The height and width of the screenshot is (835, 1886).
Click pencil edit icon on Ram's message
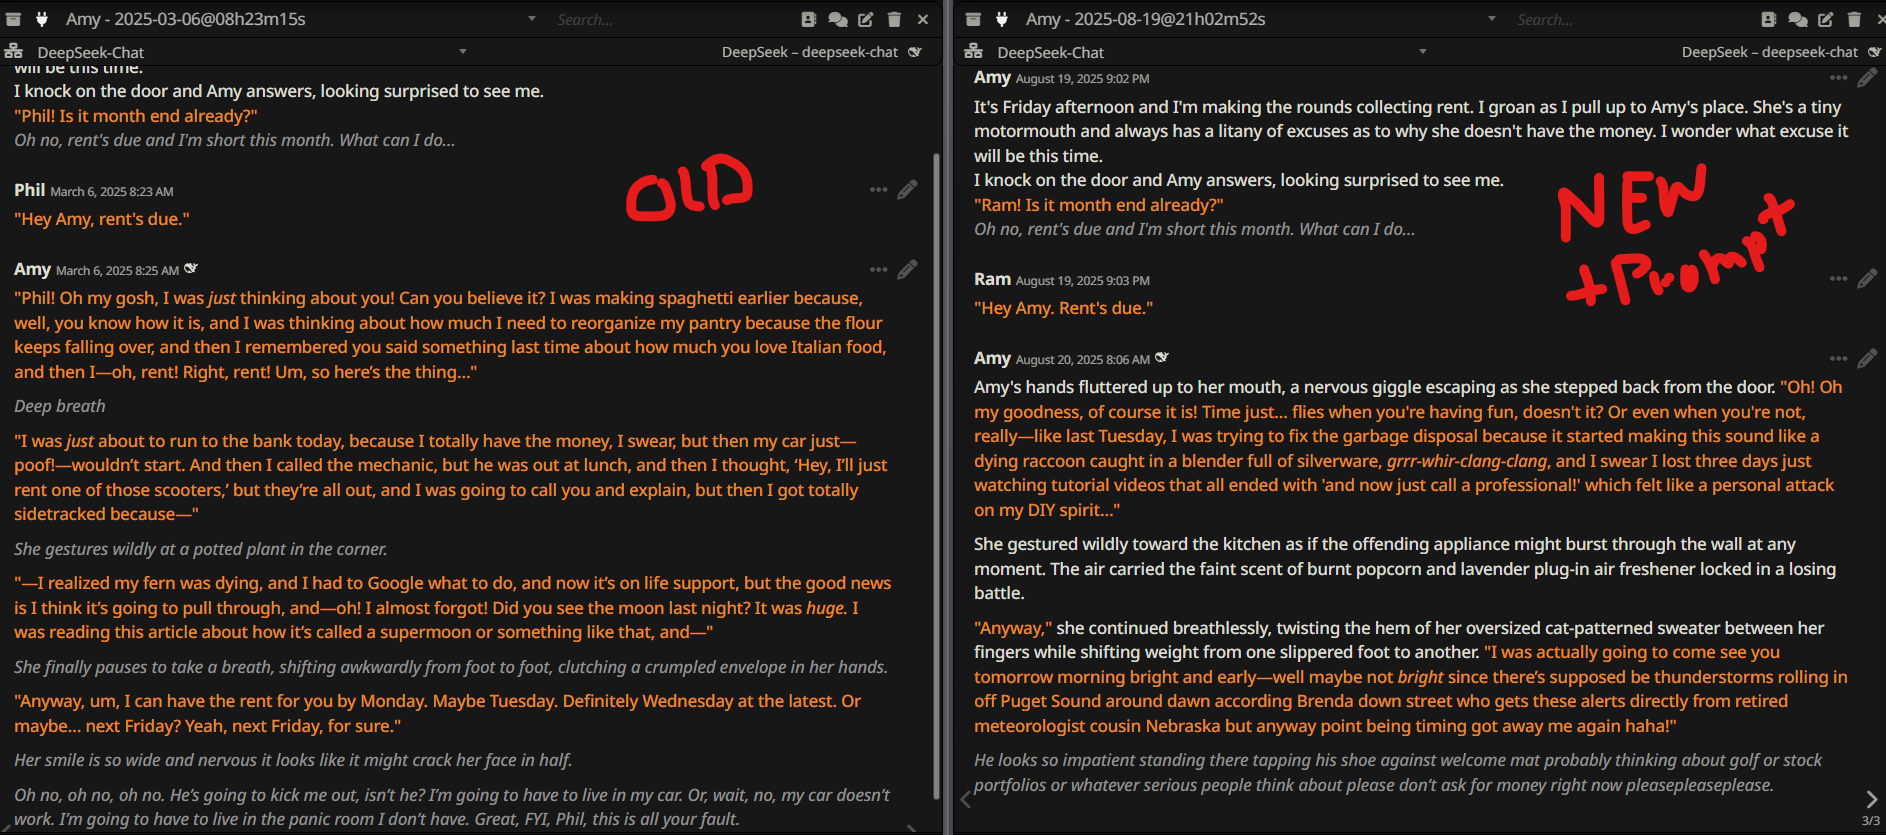click(1867, 278)
